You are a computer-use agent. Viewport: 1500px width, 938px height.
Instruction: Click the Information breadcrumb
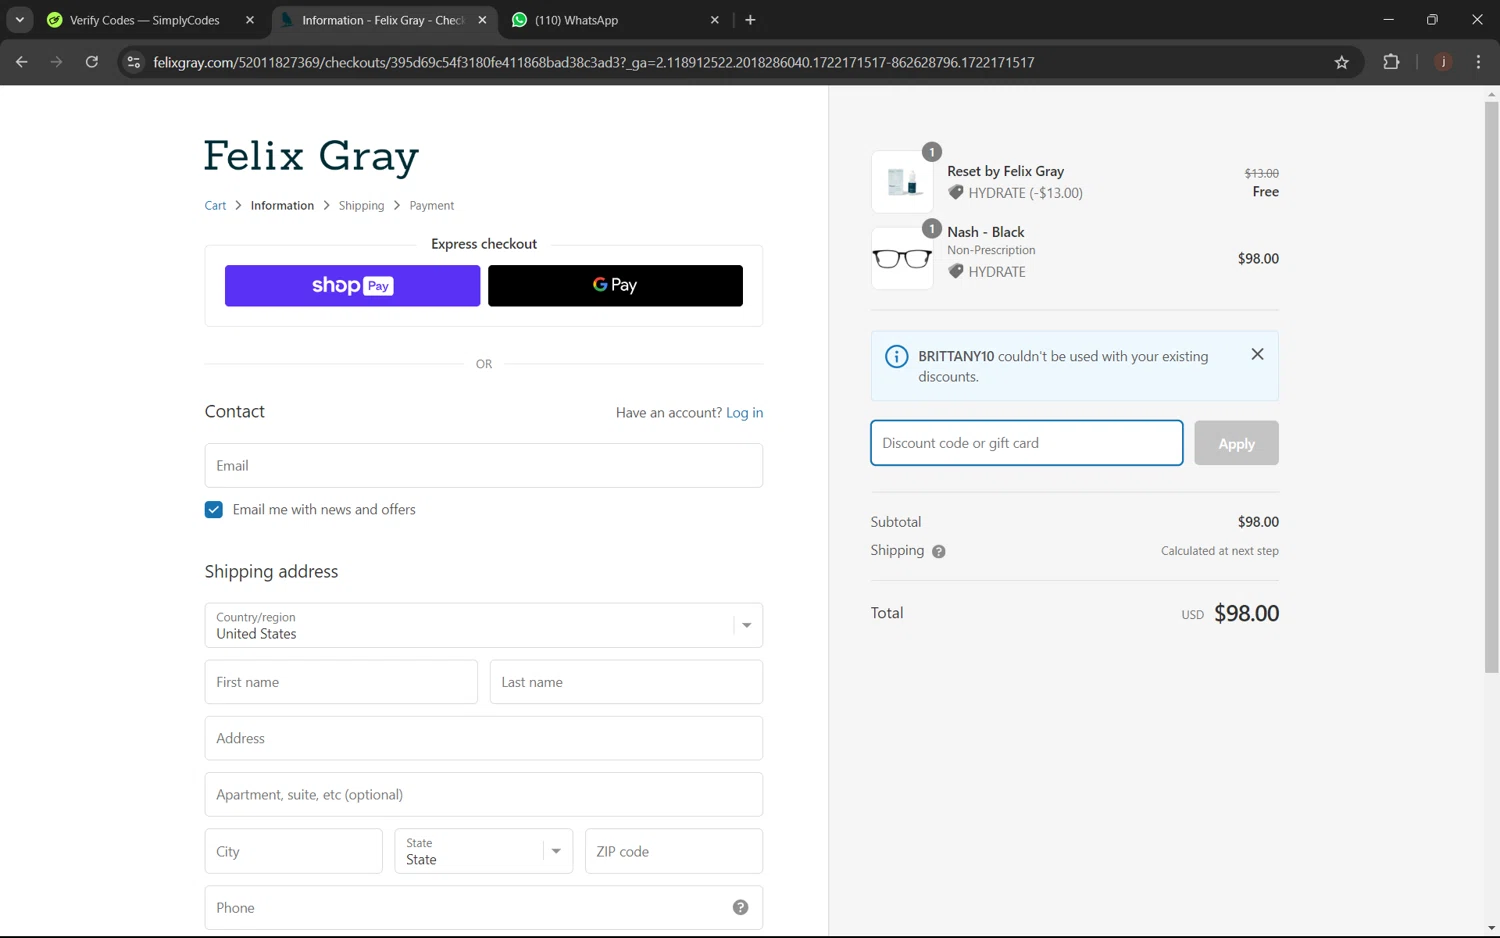[x=282, y=205]
